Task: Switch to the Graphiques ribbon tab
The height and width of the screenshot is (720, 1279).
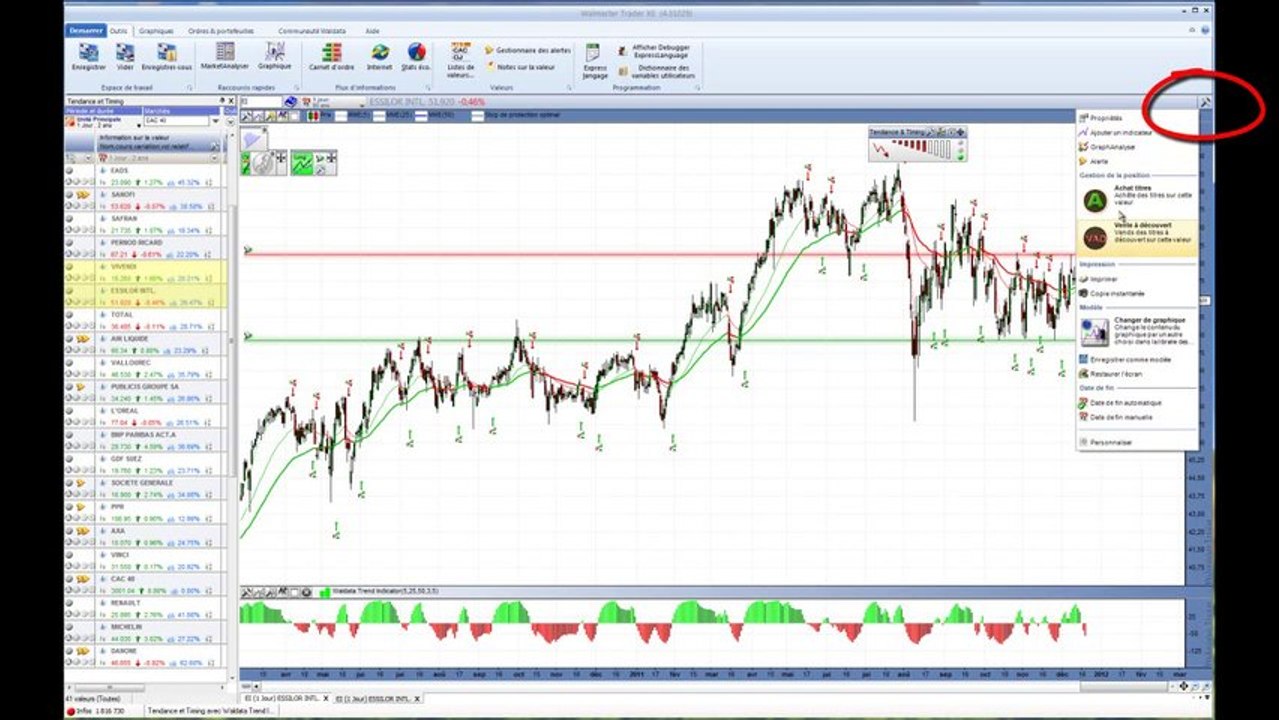Action: 155,31
